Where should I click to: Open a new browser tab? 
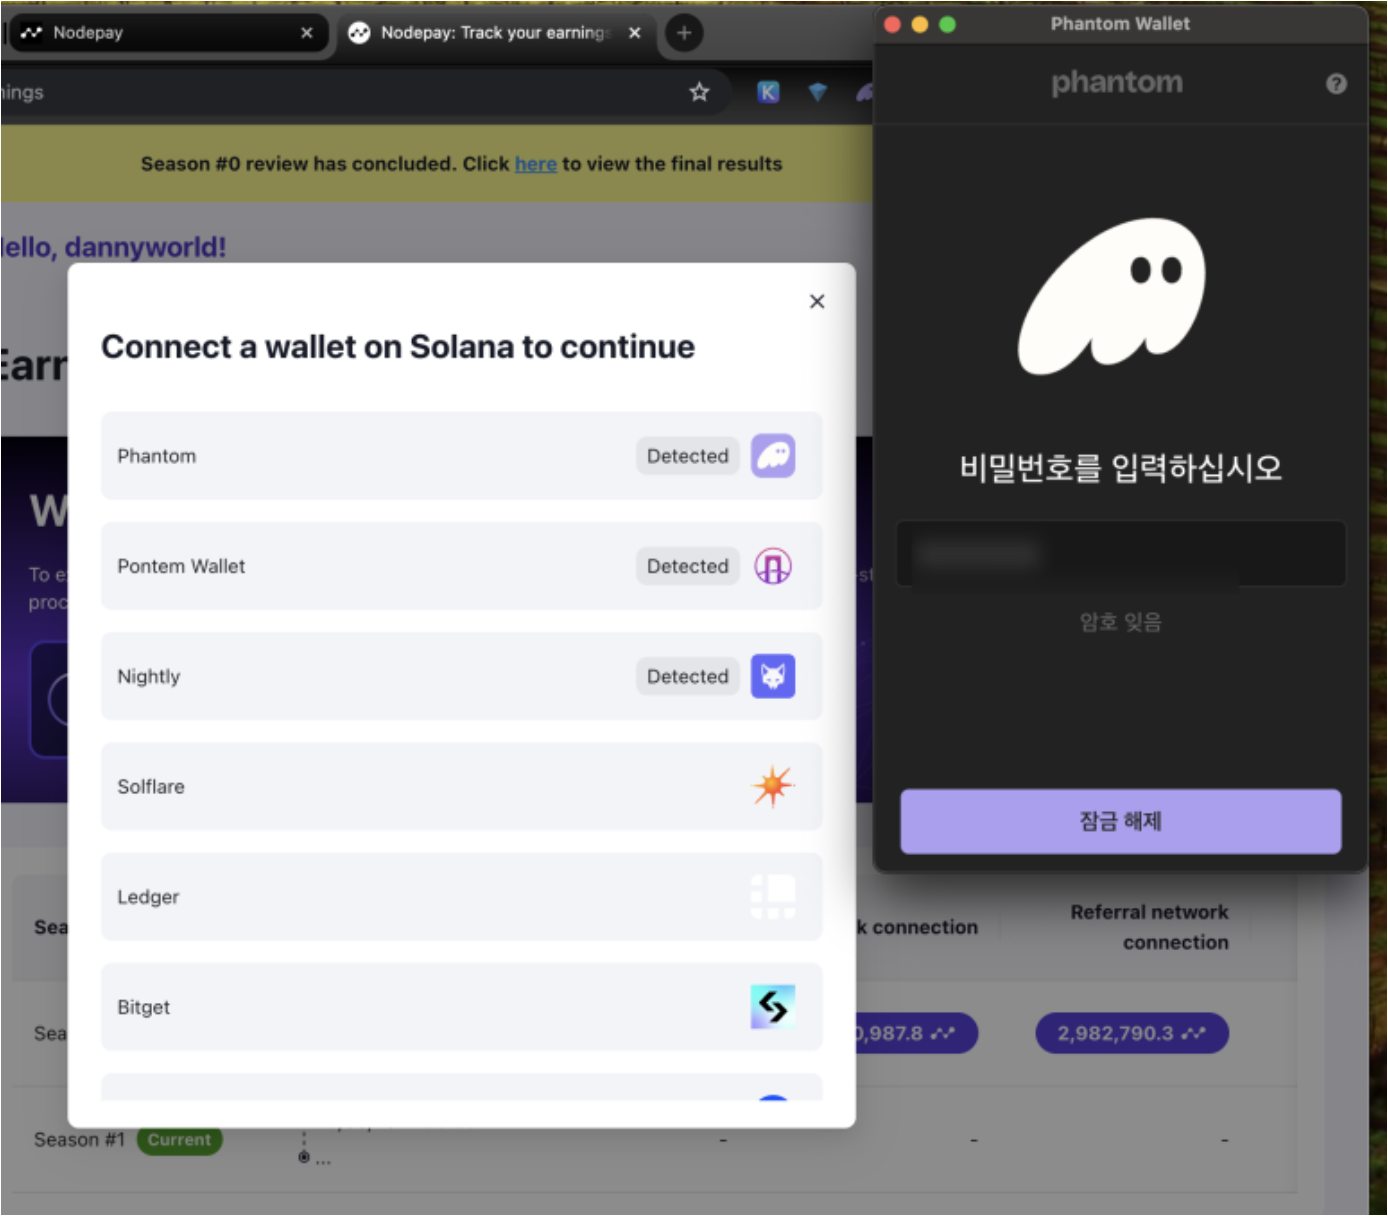pos(684,33)
